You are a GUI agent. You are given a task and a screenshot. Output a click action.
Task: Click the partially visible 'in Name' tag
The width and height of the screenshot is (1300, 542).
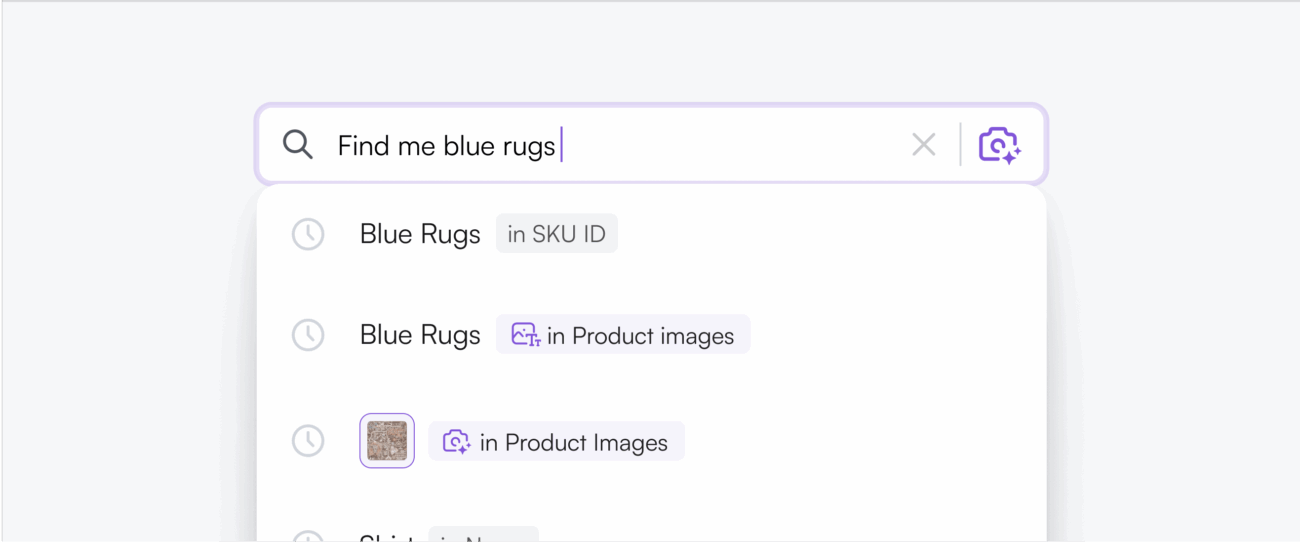click(484, 537)
